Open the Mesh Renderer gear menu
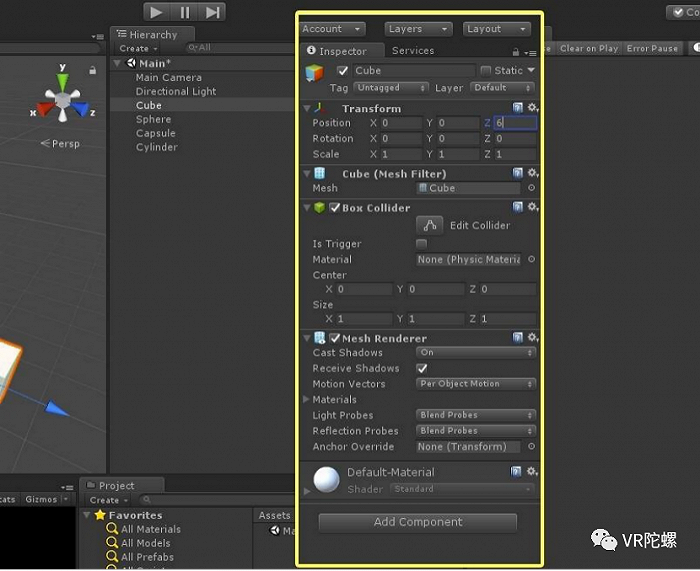 pos(533,338)
